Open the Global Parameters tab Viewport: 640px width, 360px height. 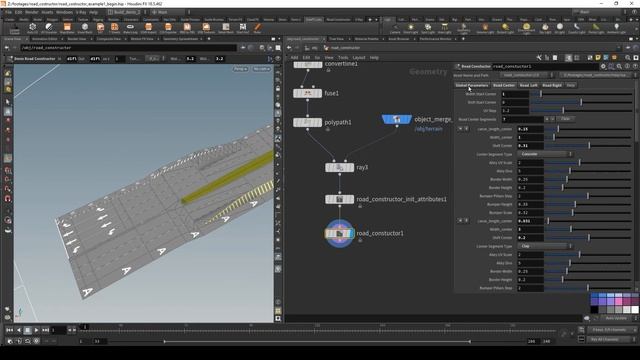(x=472, y=85)
